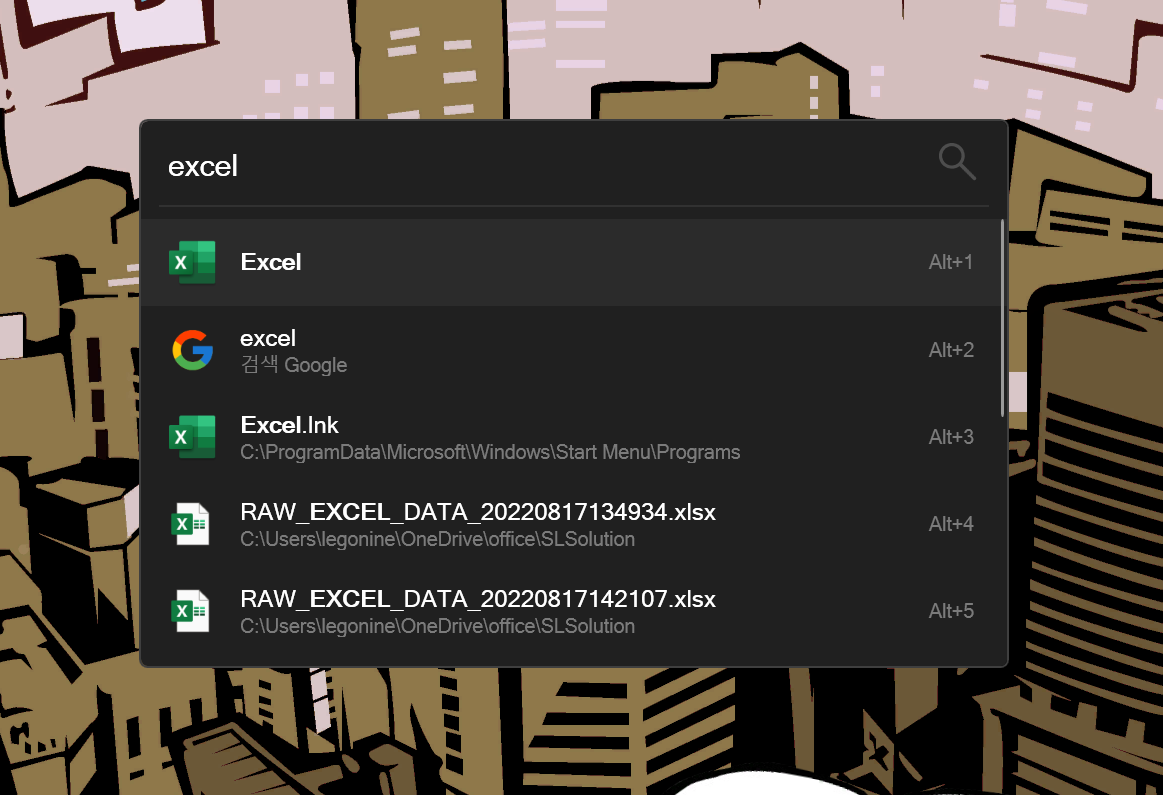Viewport: 1163px width, 795px height.
Task: Open RAW_EXCEL_DATA_20220817134934.xlsx file name
Action: [x=478, y=512]
